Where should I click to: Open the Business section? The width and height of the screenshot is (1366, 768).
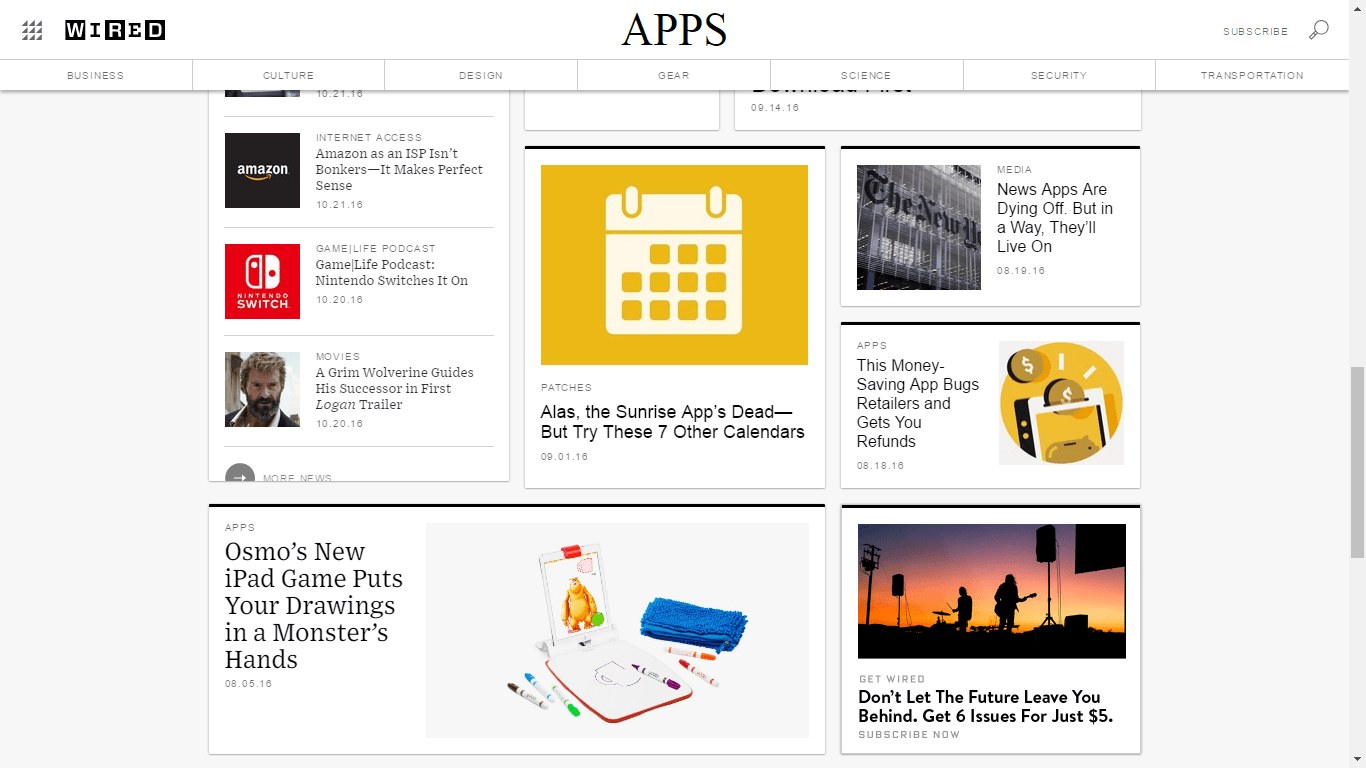coord(96,75)
